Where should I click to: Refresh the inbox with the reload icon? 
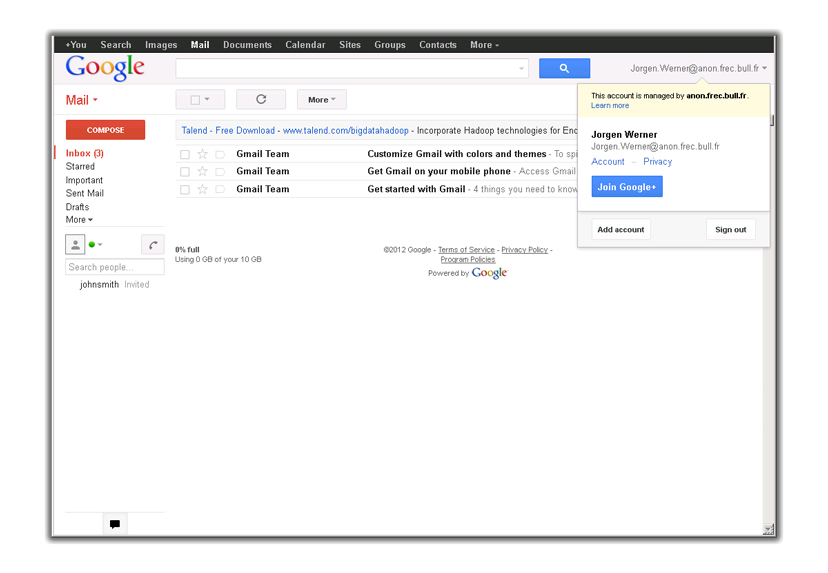(x=261, y=99)
